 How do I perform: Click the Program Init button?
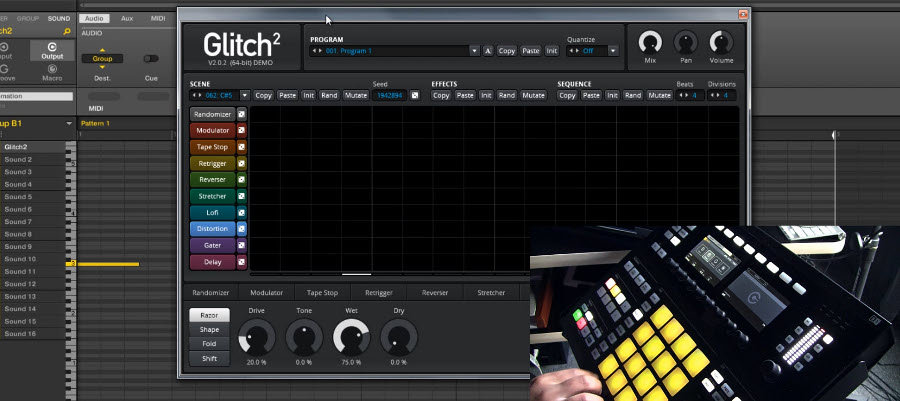pos(552,51)
